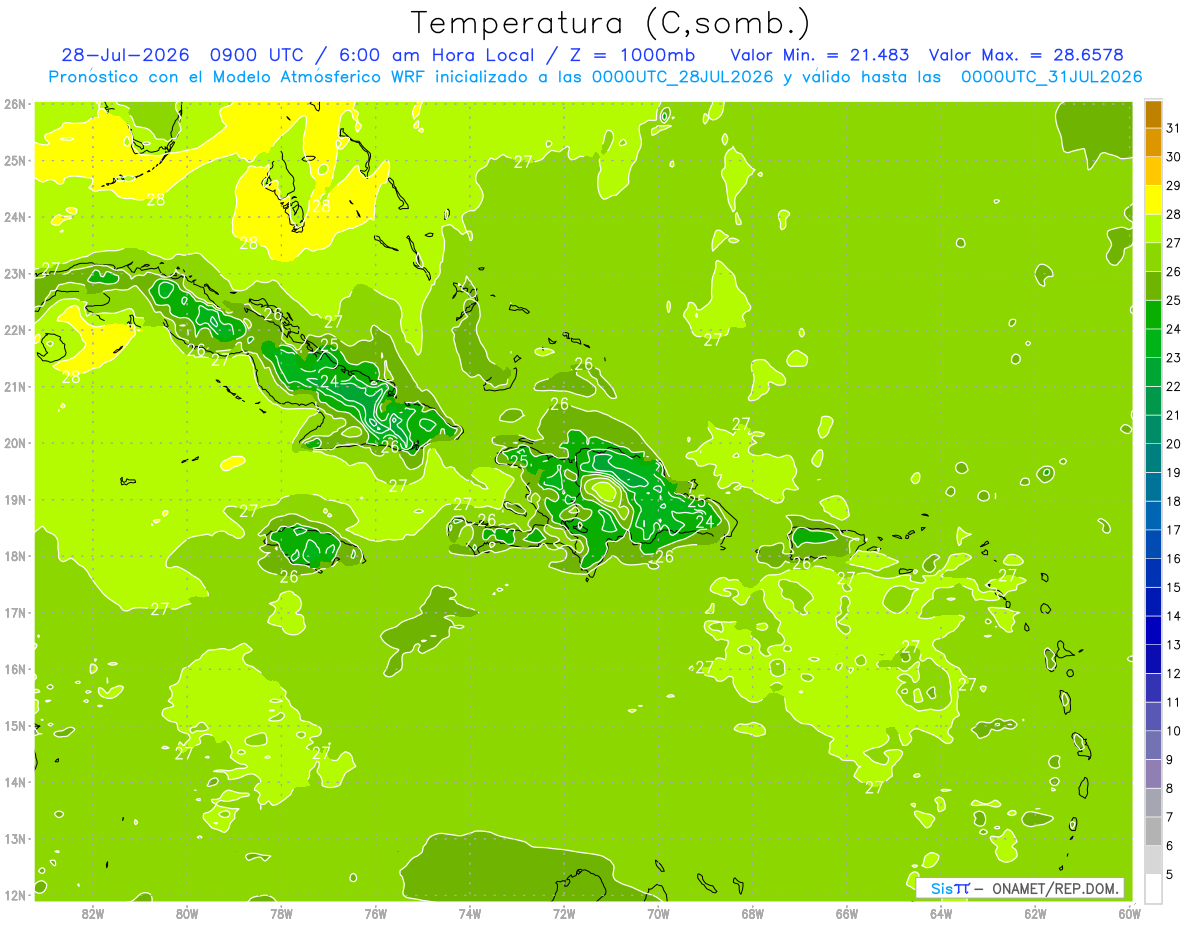Select the '22N' latitude axis label
1200x927 pixels.
[14, 330]
